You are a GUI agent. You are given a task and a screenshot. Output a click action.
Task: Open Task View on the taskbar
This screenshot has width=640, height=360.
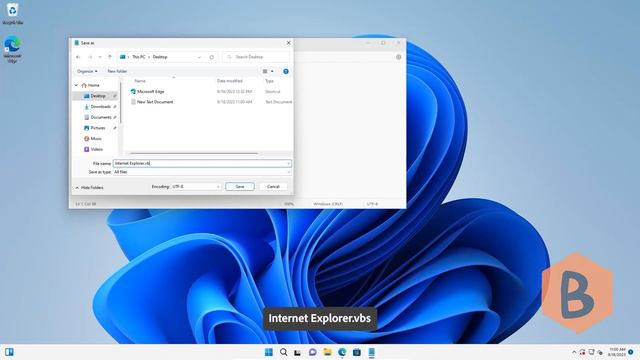[x=298, y=352]
